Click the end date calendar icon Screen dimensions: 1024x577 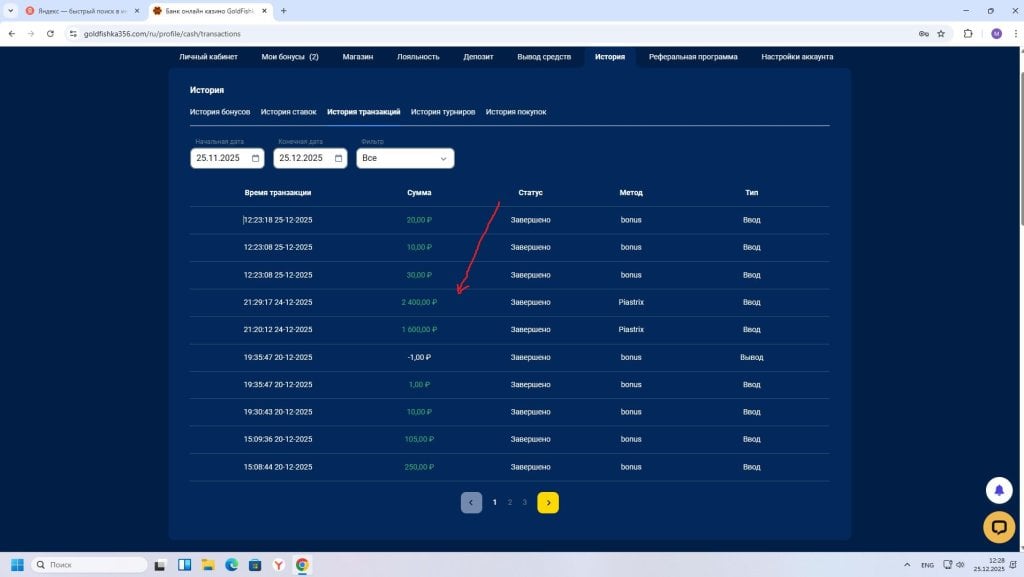(x=338, y=158)
